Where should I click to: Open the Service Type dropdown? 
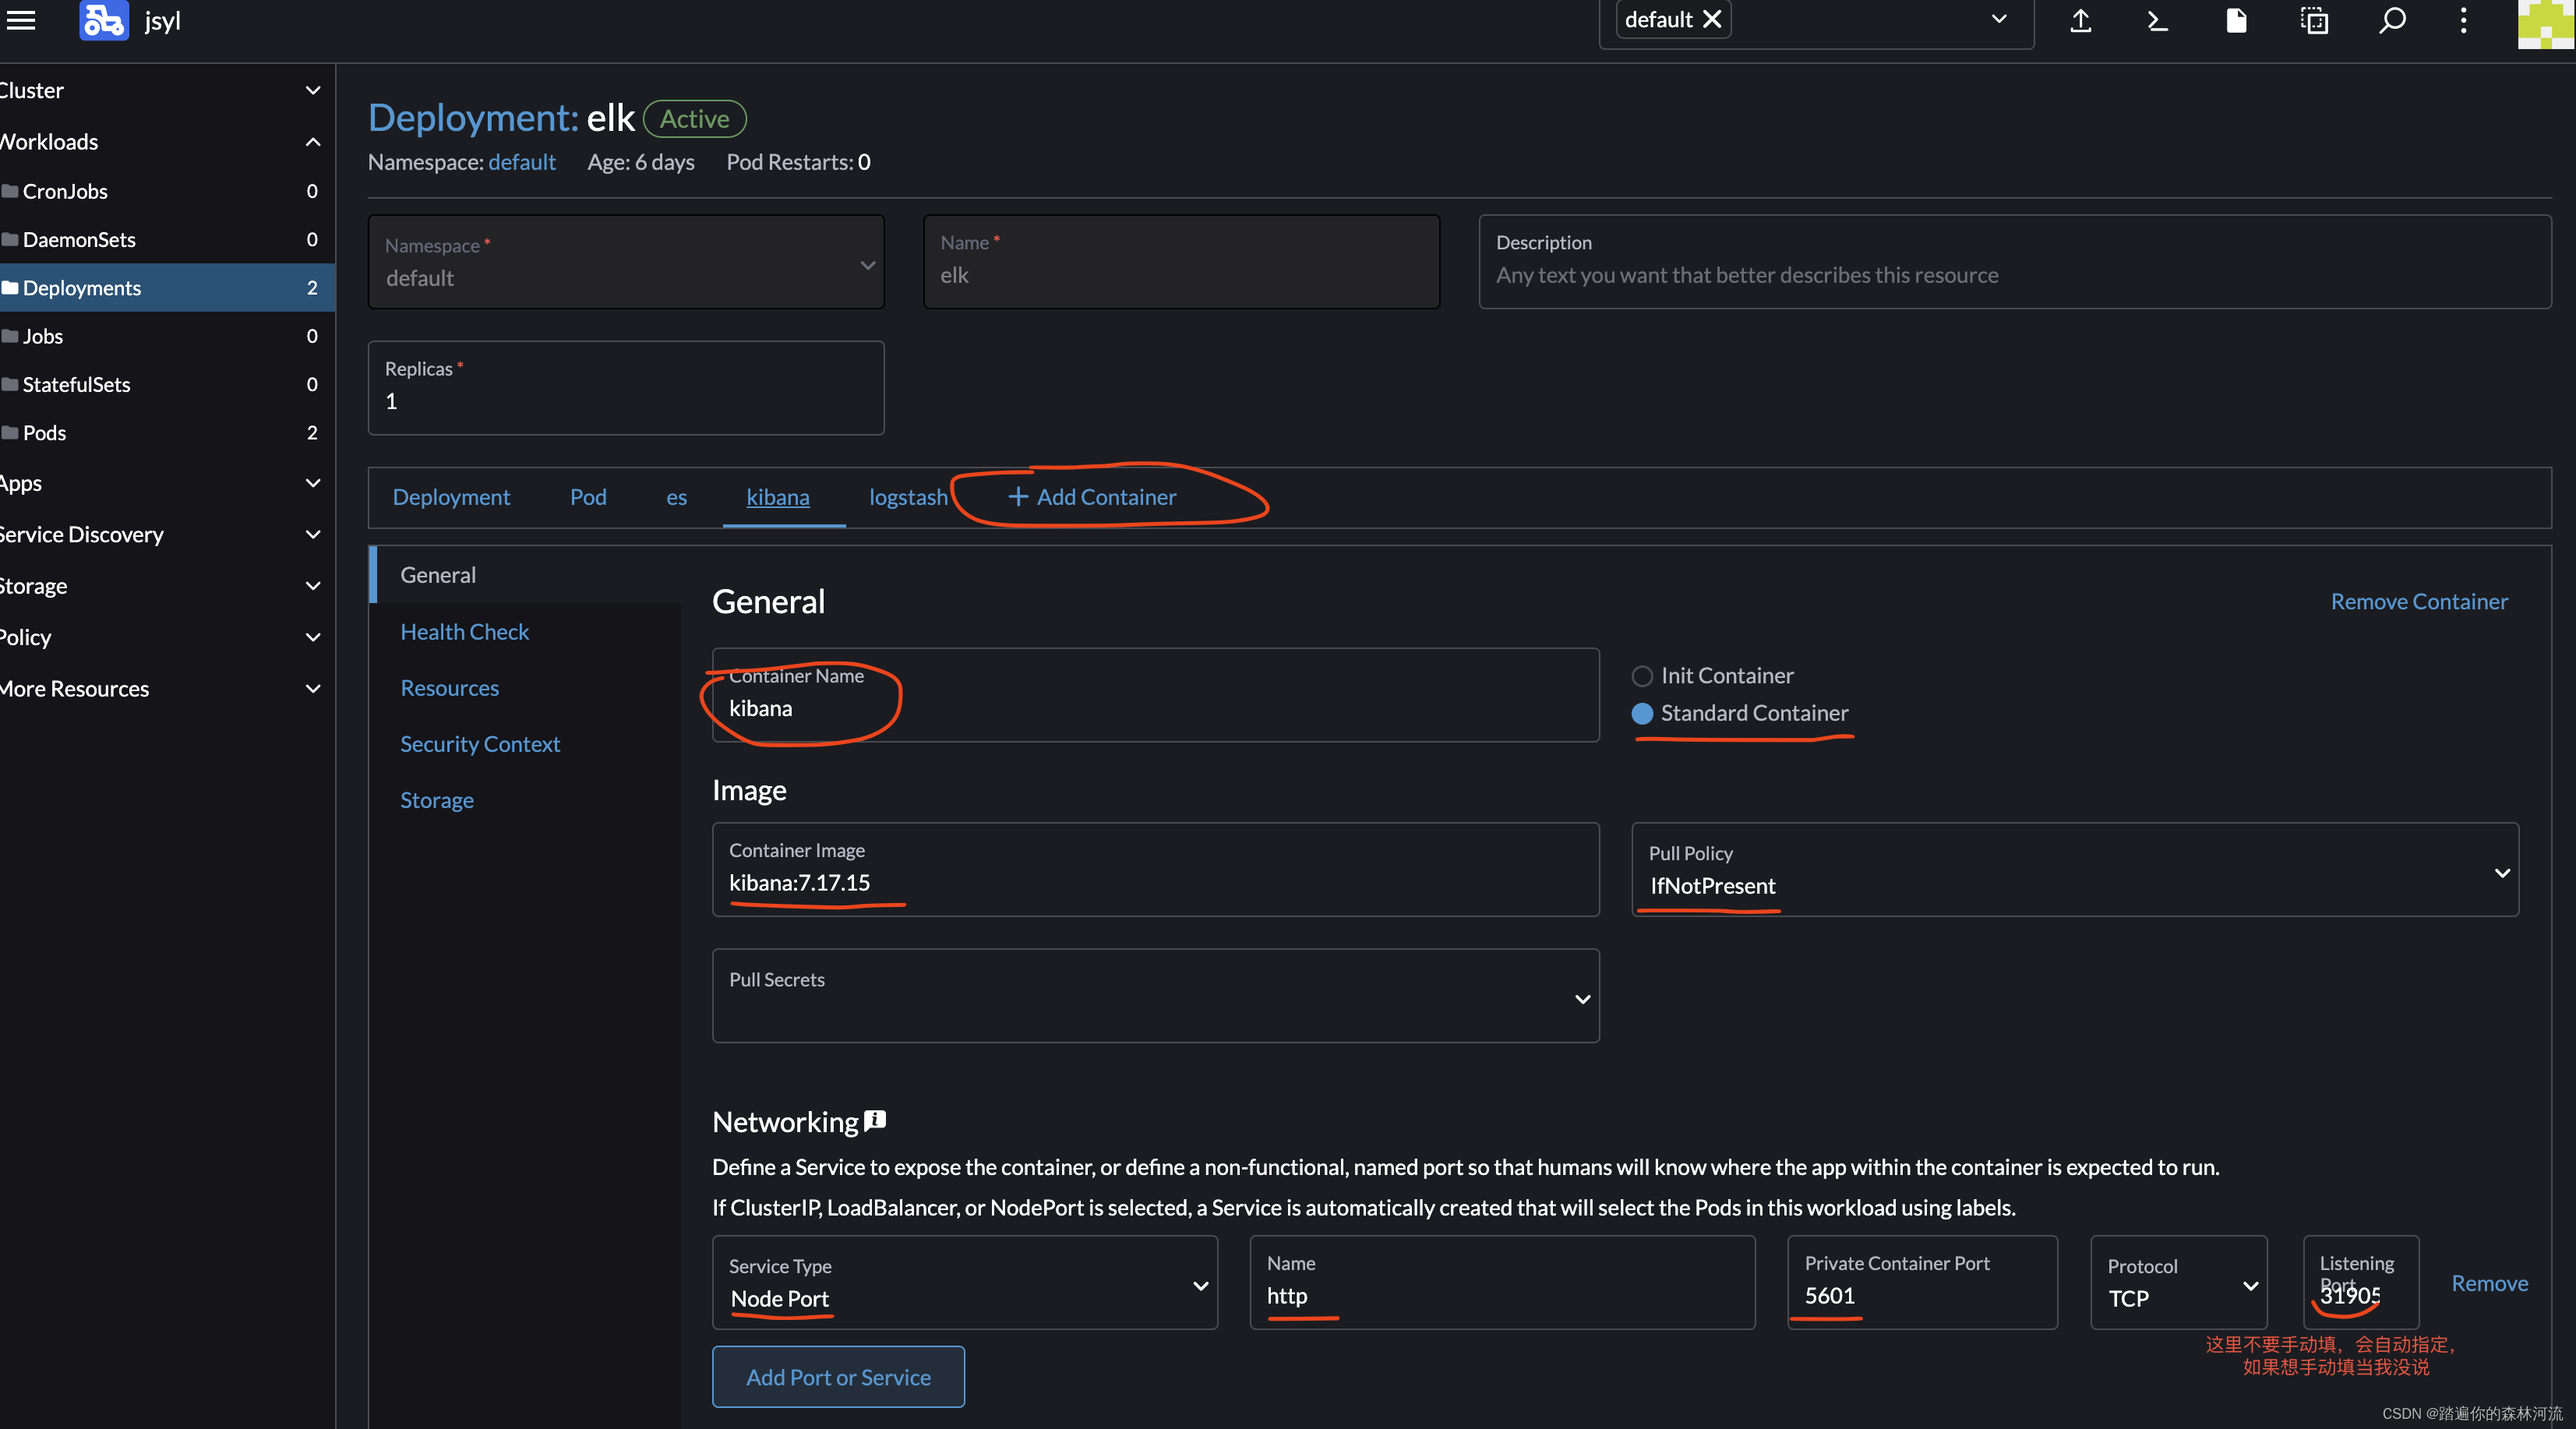tap(965, 1282)
